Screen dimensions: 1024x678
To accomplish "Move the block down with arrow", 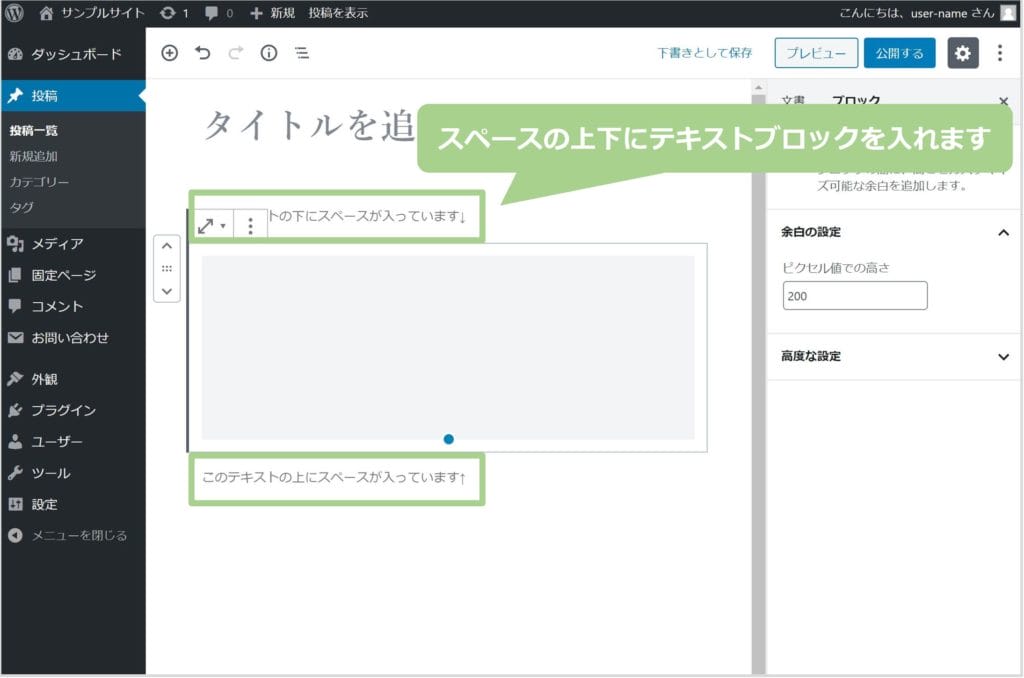I will click(166, 291).
